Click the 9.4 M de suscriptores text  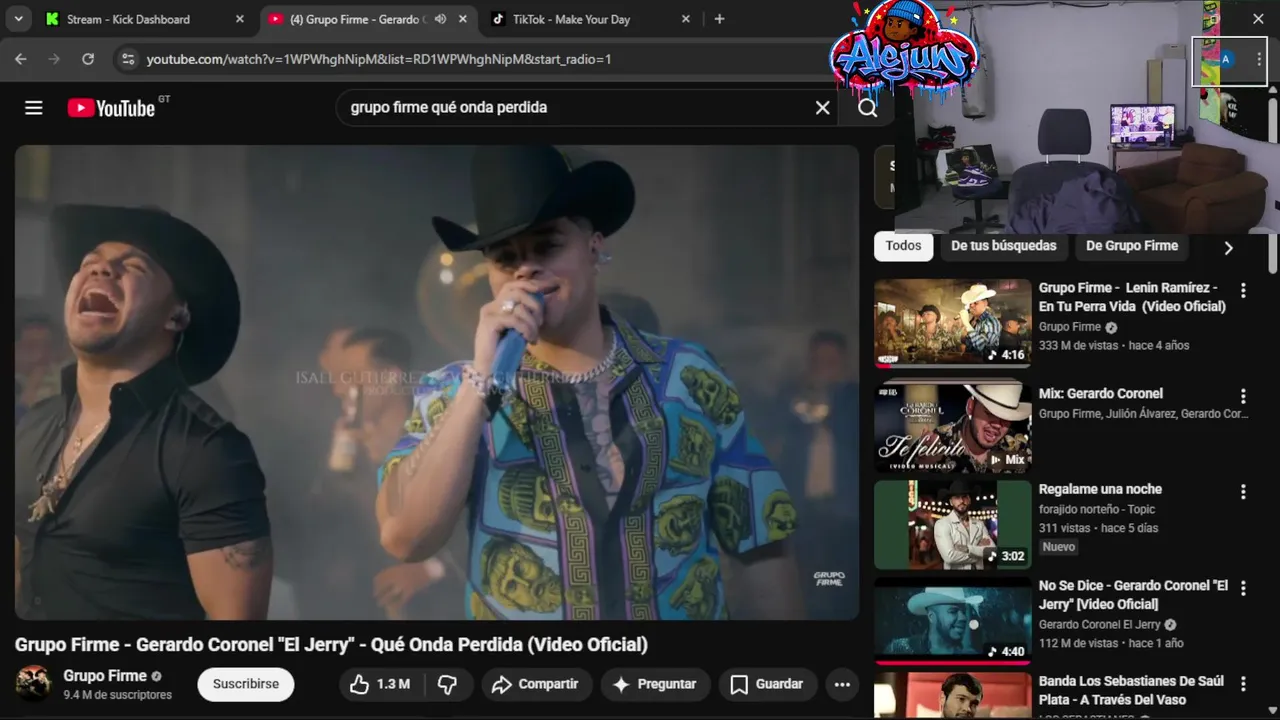(118, 695)
